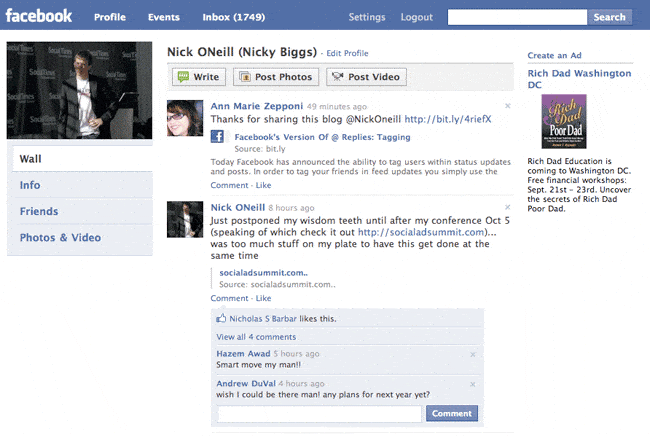
Task: Click the '49 minutes ago' timestamp
Action: click(337, 107)
